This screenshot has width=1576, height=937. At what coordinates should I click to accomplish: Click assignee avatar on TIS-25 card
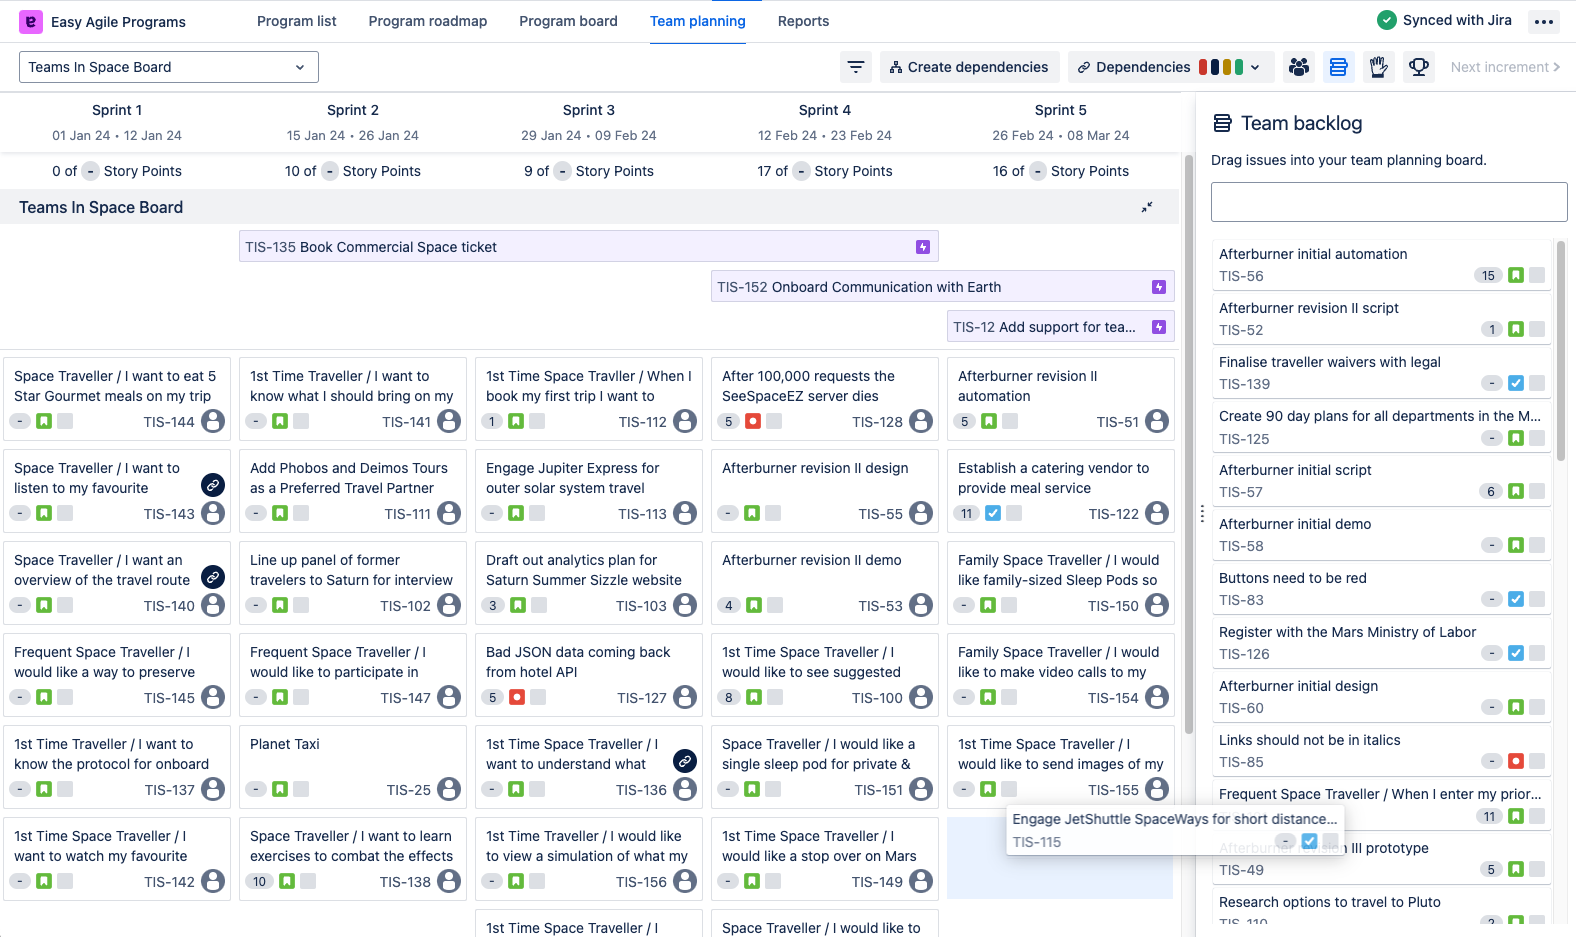pos(449,789)
